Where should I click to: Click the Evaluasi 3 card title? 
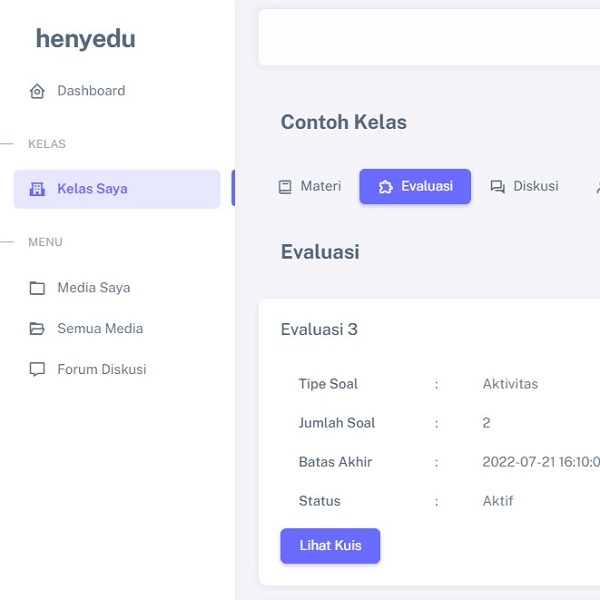pyautogui.click(x=319, y=329)
